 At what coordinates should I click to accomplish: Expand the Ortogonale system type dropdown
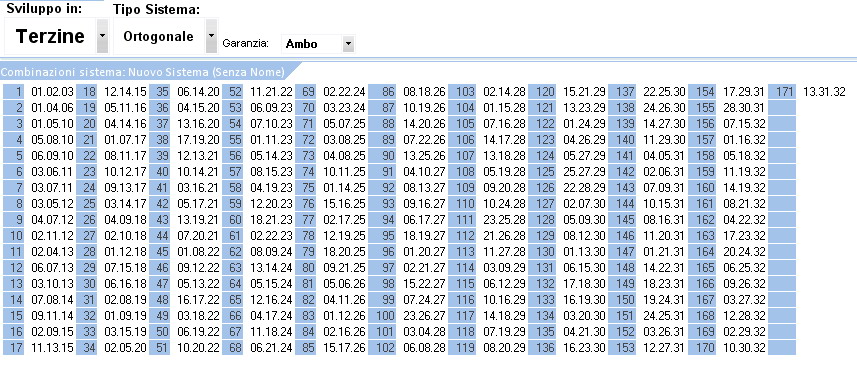pos(211,36)
